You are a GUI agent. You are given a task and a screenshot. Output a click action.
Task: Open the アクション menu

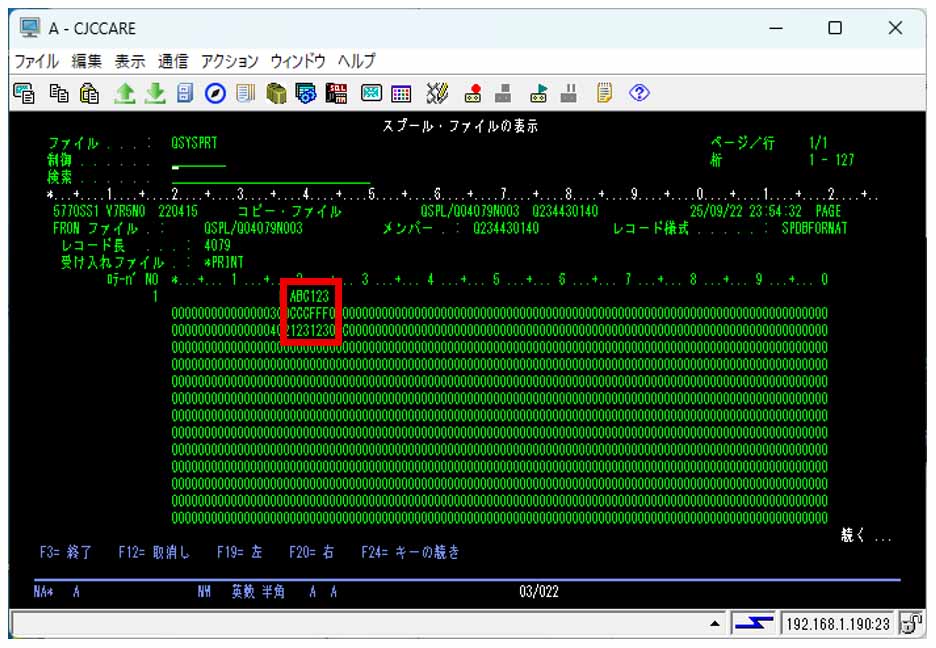(229, 60)
